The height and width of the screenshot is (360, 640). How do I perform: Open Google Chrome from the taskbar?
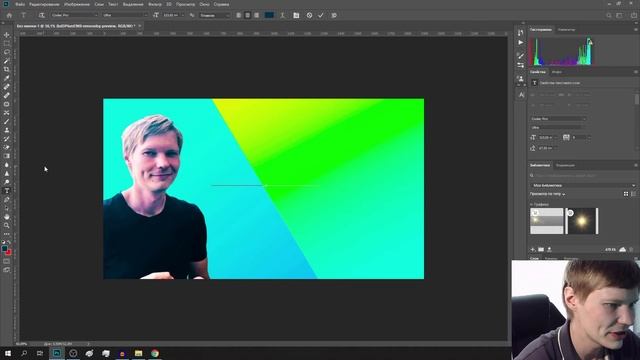[155, 353]
